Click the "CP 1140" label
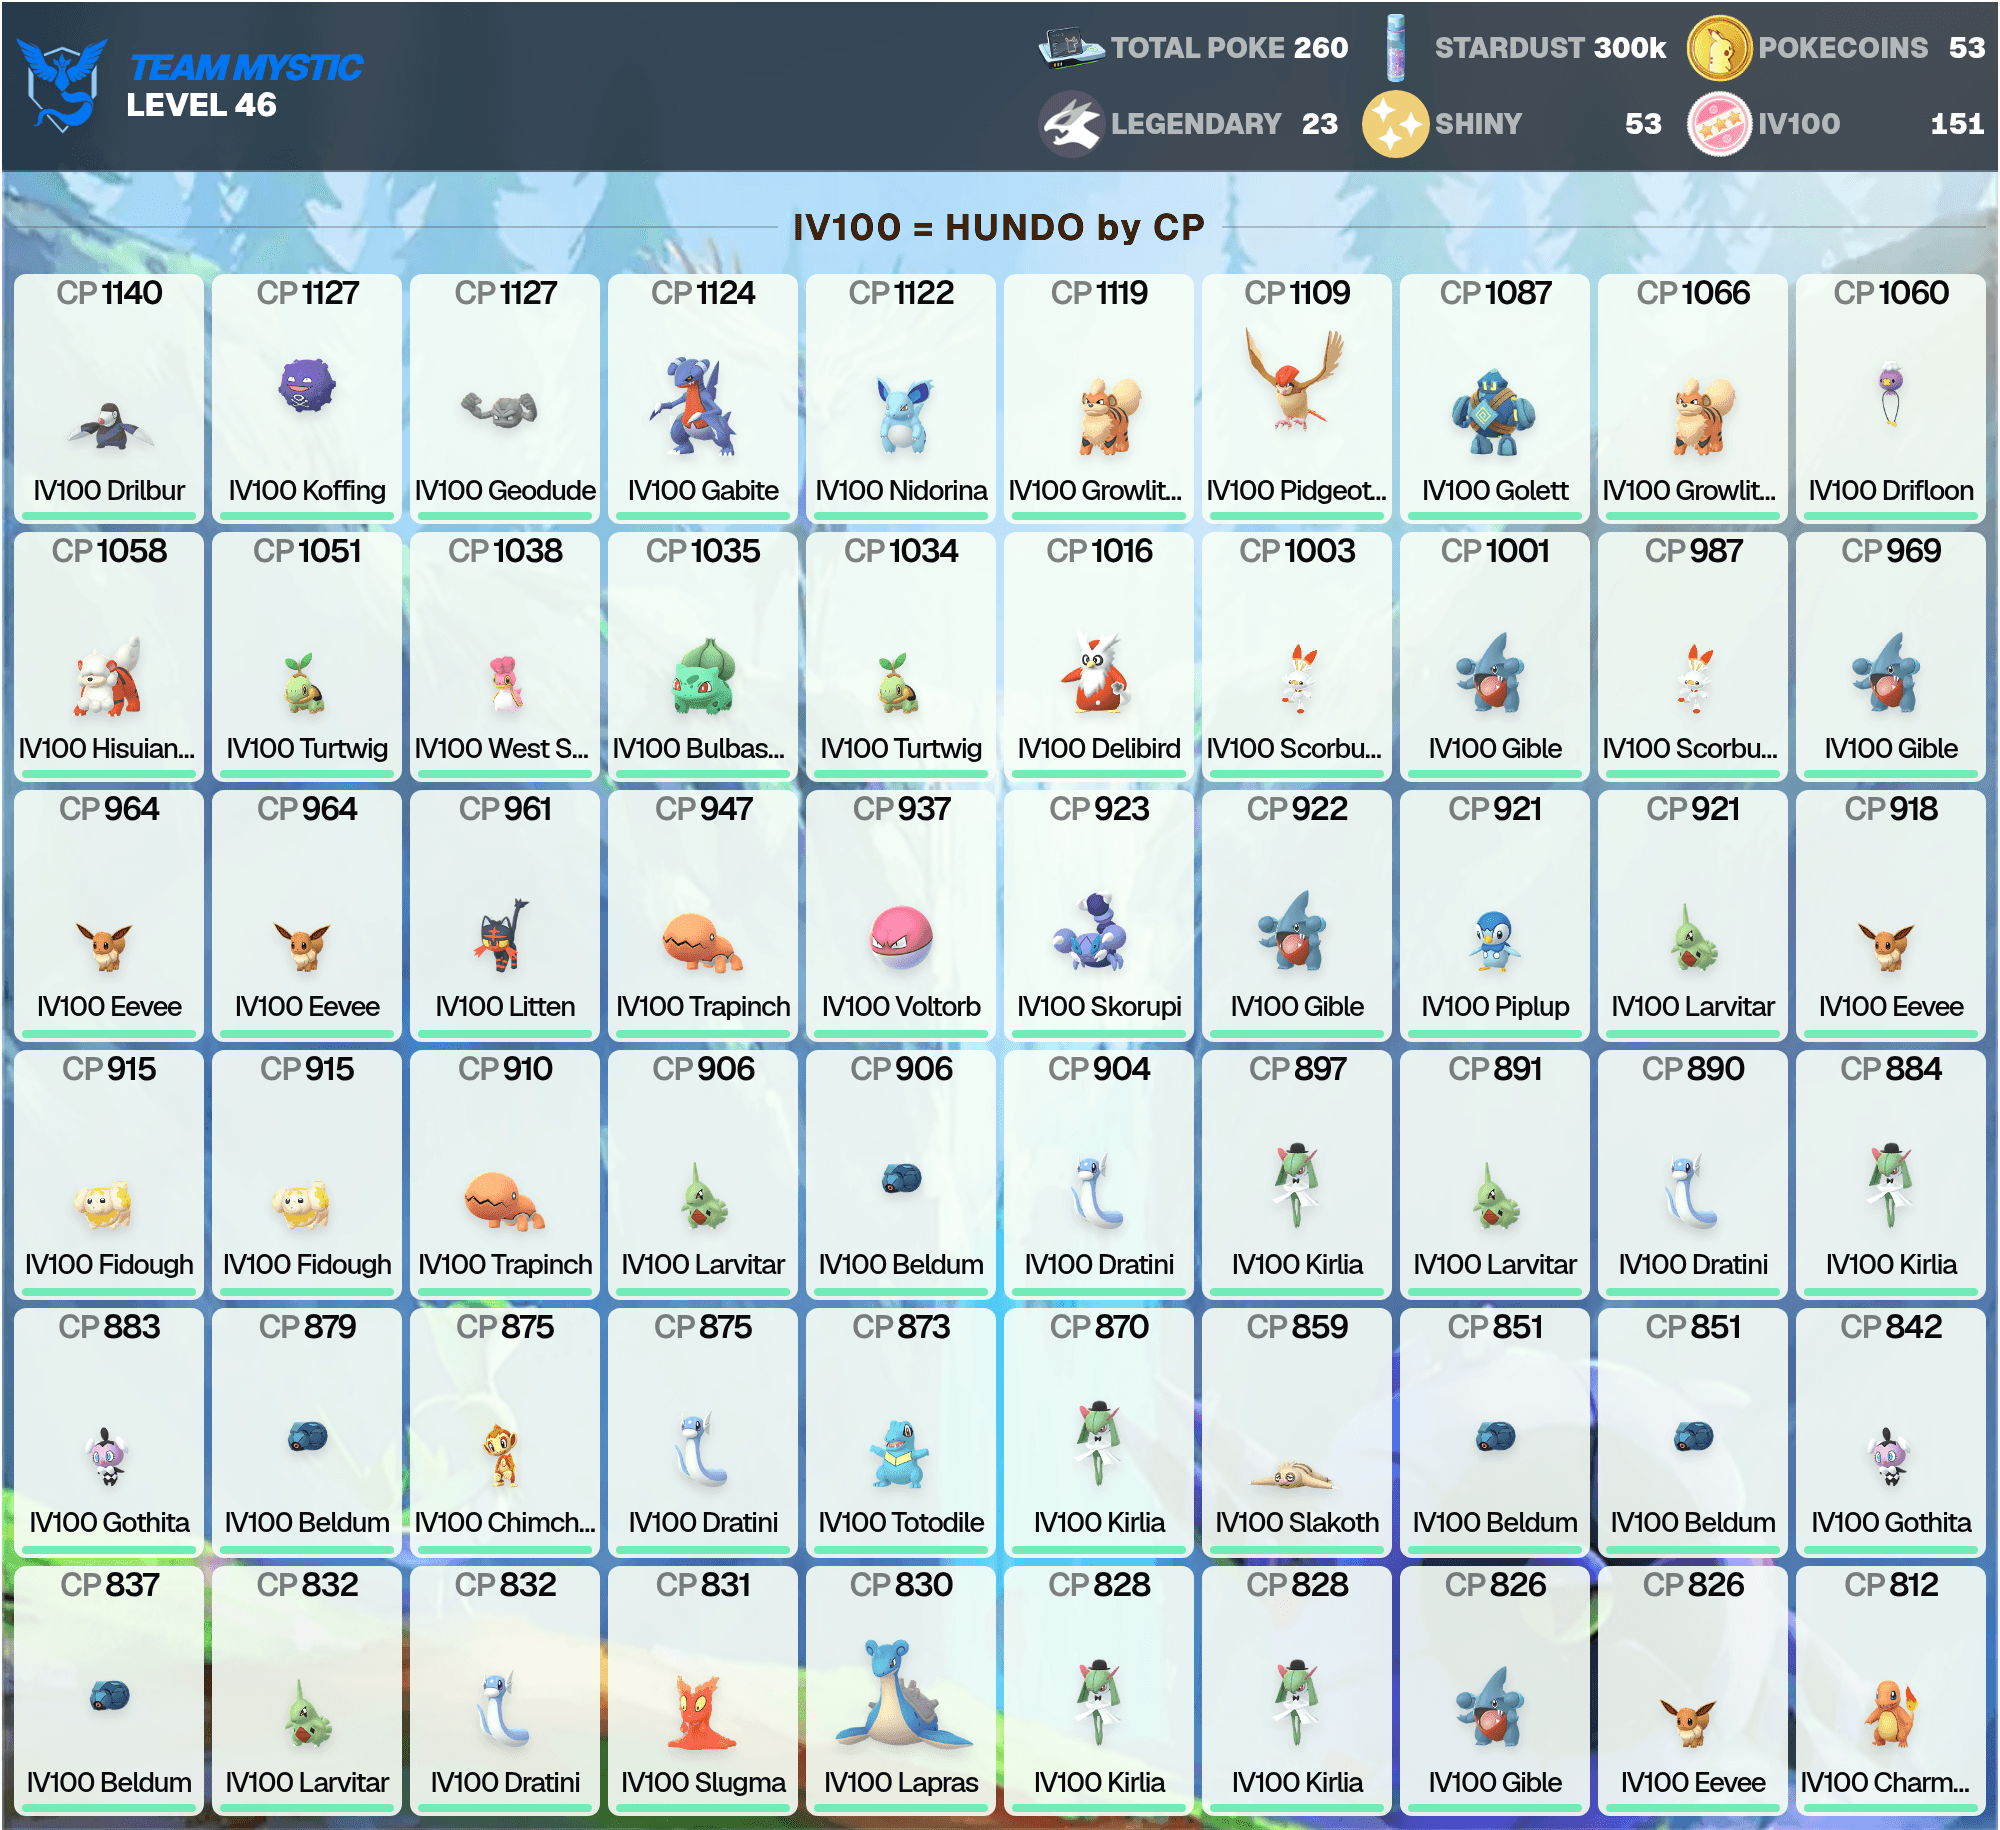Viewport: 2000px width, 1830px height. [109, 293]
